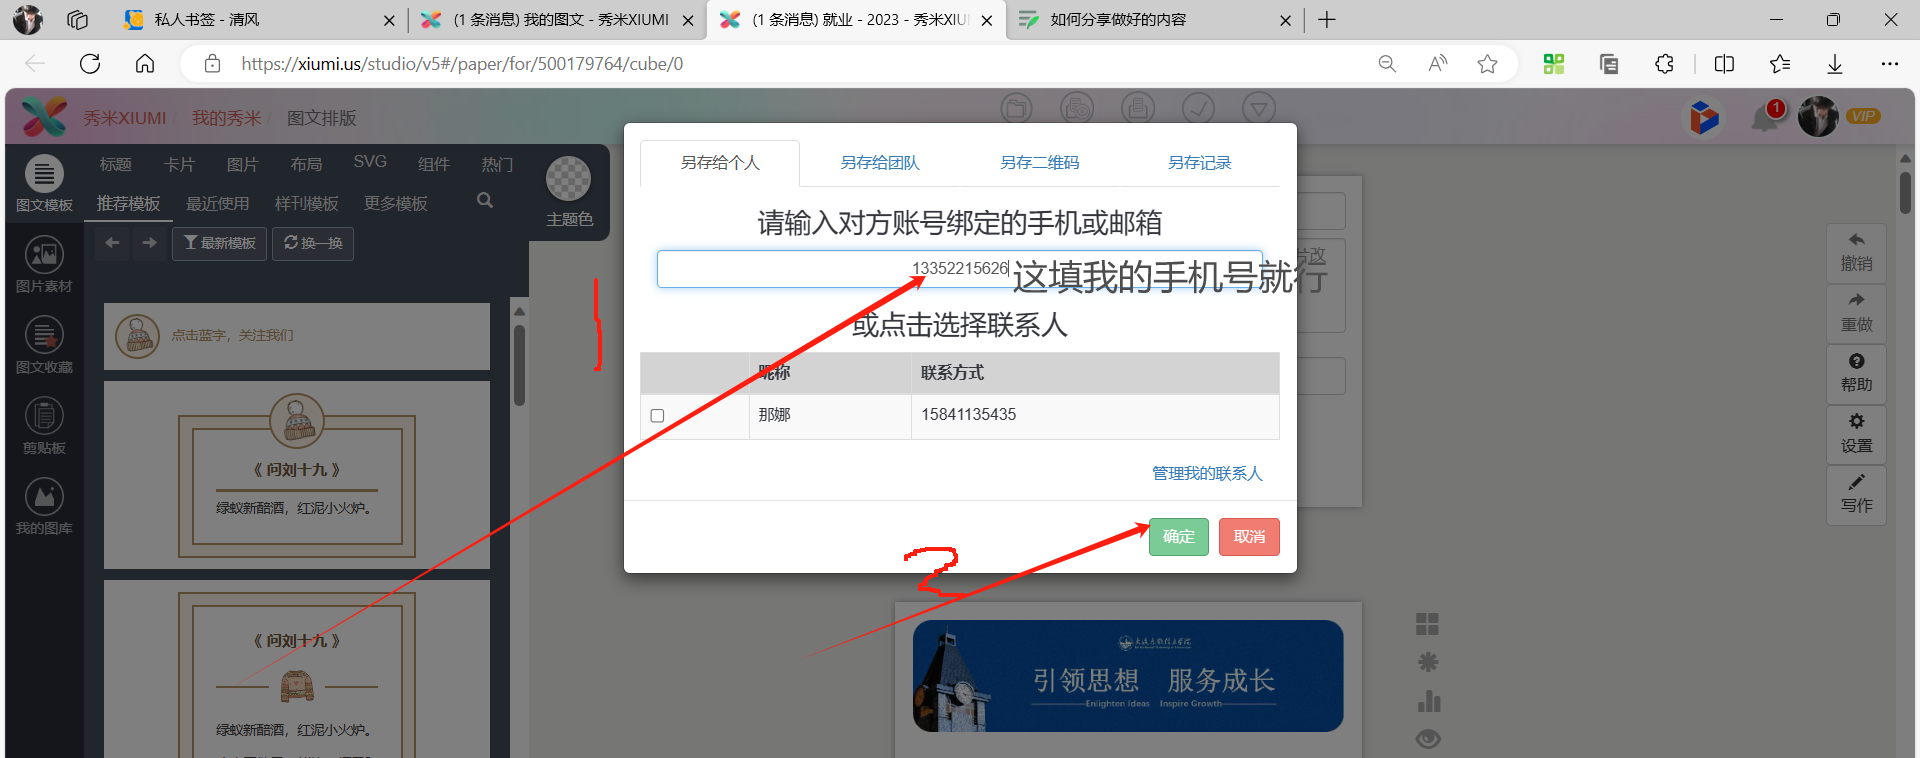Click the browser address bar URL
Image resolution: width=1920 pixels, height=758 pixels.
(462, 64)
